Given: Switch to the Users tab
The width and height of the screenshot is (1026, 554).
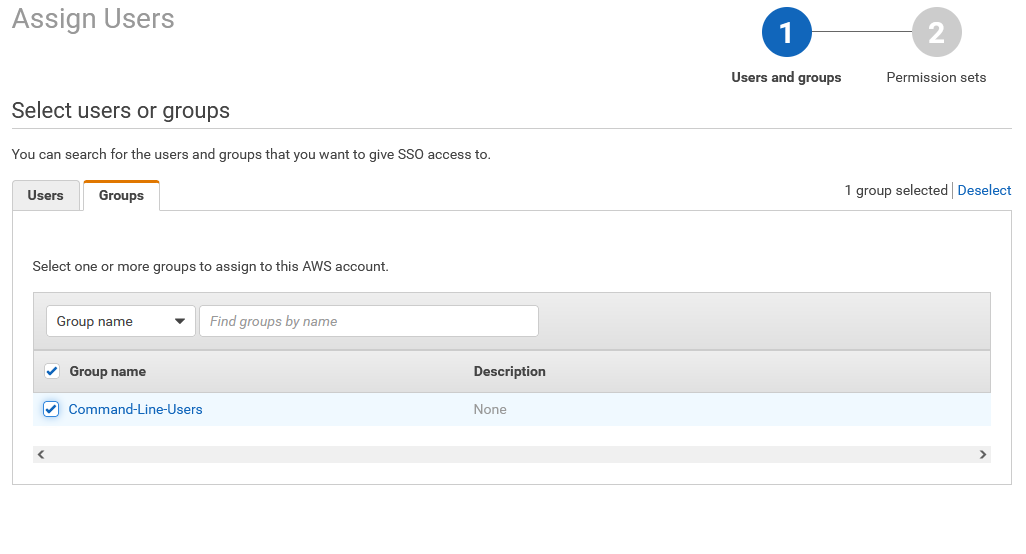Looking at the screenshot, I should point(46,196).
